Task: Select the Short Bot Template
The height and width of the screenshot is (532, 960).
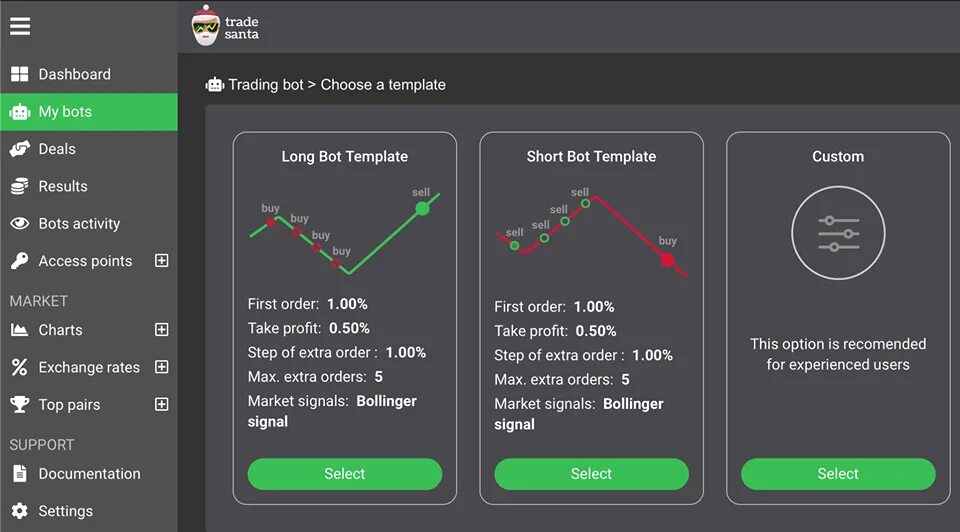Action: 591,474
